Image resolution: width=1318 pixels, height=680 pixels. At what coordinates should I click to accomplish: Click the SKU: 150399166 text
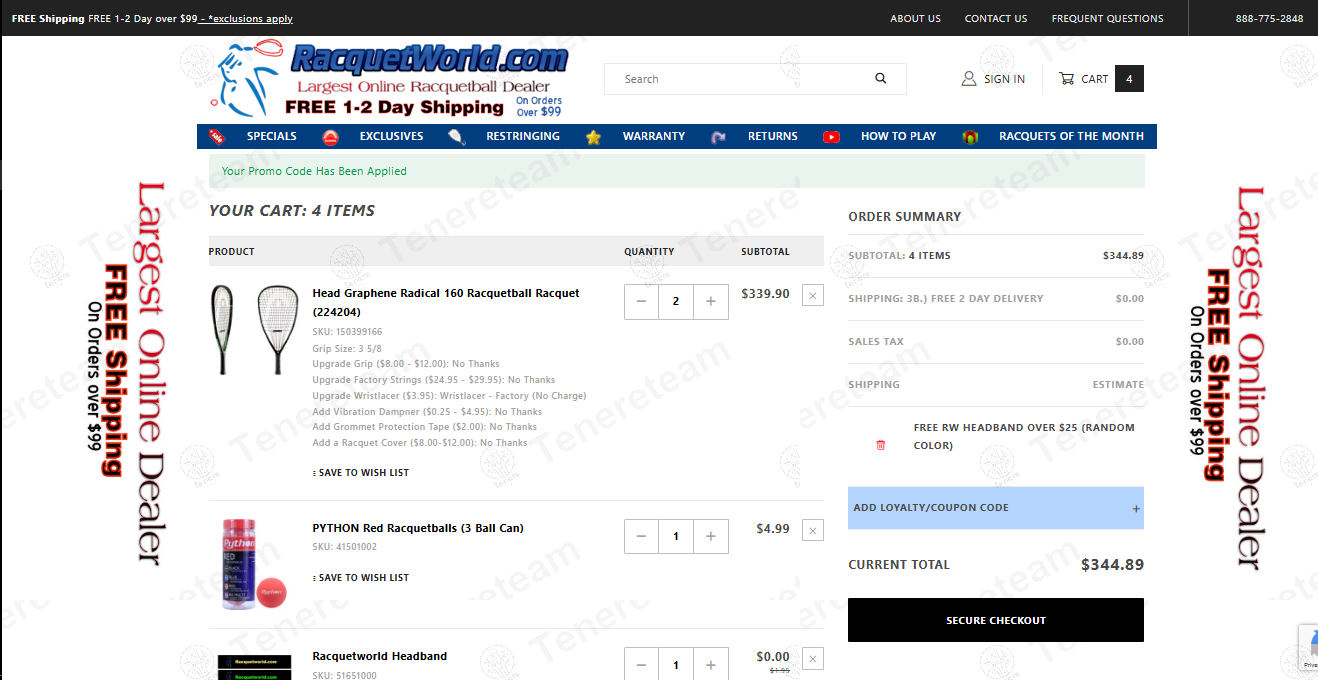point(347,332)
